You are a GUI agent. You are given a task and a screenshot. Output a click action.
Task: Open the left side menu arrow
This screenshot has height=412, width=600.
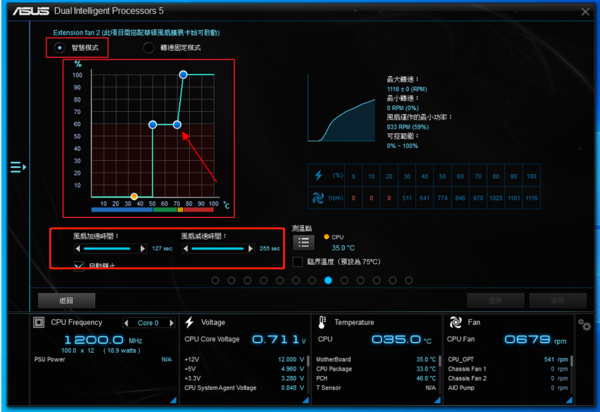16,166
